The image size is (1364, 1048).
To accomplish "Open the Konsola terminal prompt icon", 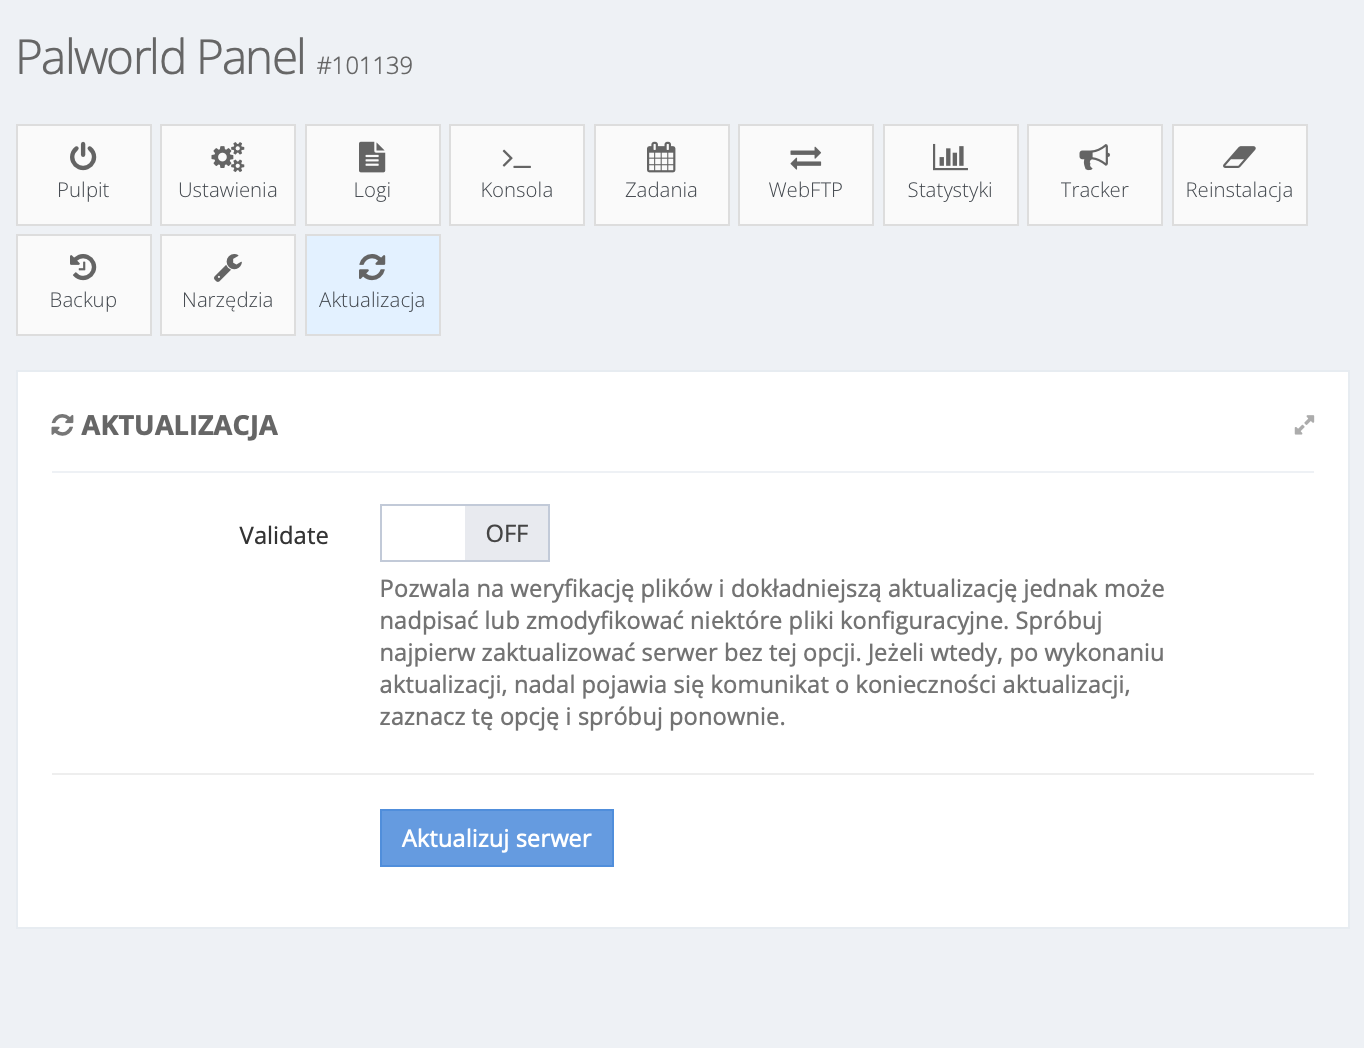I will click(x=516, y=158).
